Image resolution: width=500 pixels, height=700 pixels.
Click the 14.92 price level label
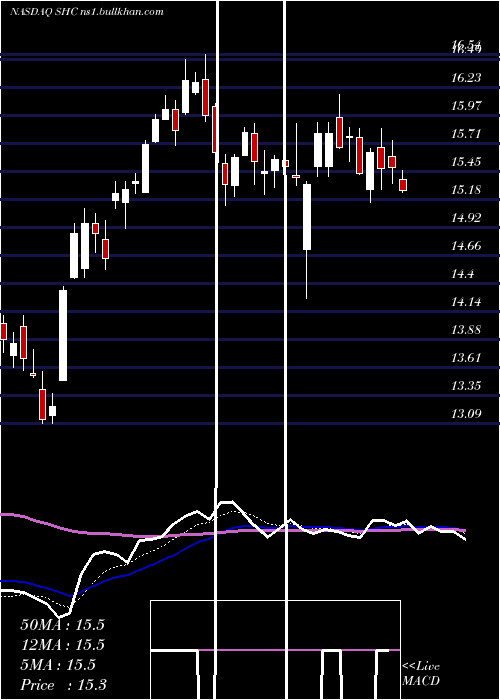coord(466,218)
